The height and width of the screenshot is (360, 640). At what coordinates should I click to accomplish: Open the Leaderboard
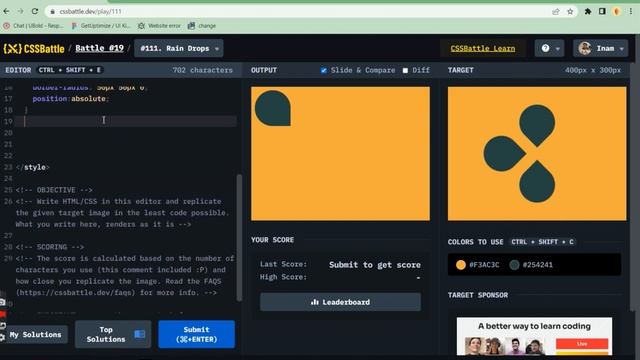coord(340,302)
